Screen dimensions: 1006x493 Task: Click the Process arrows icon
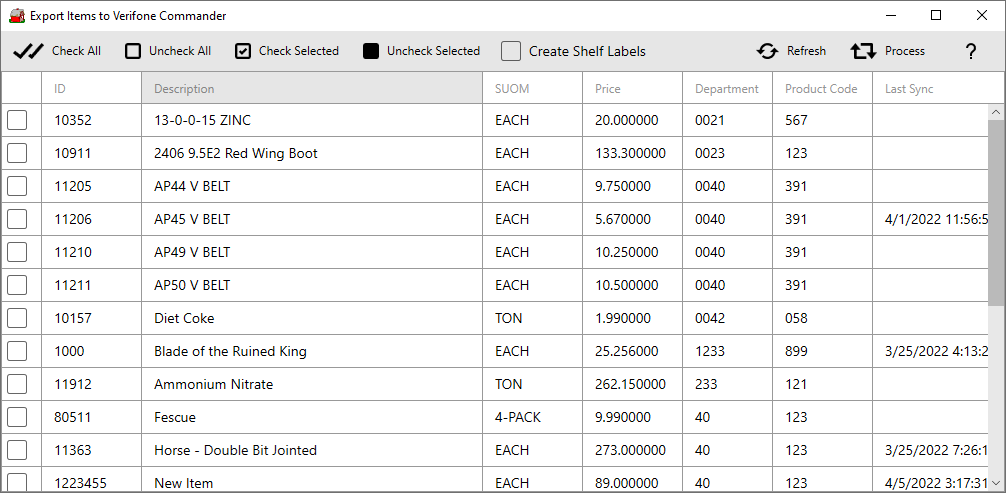tap(863, 51)
